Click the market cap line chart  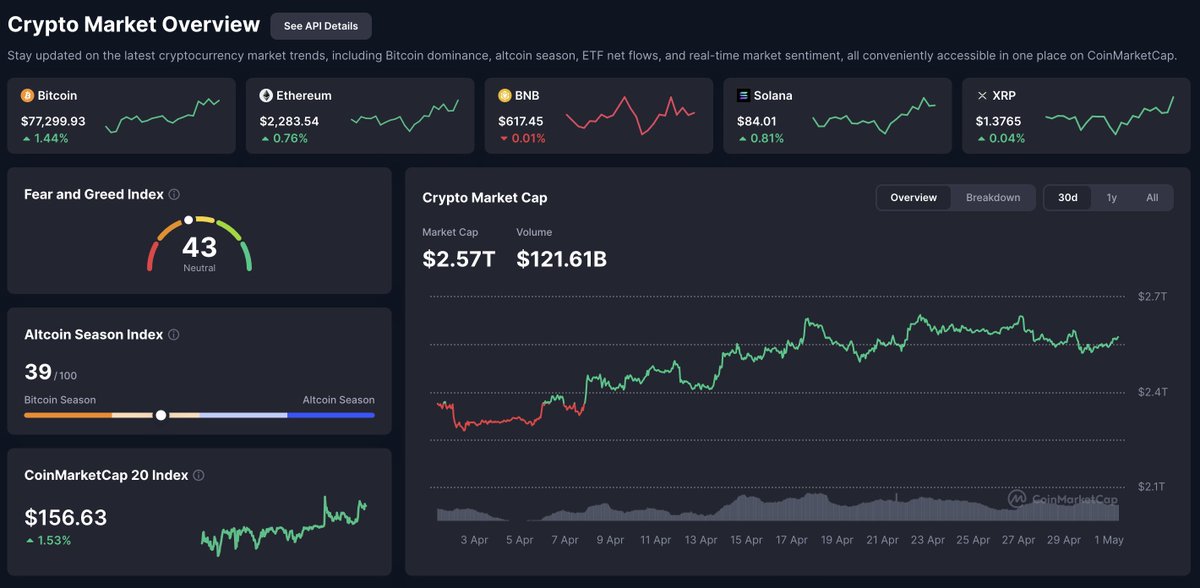[x=778, y=373]
